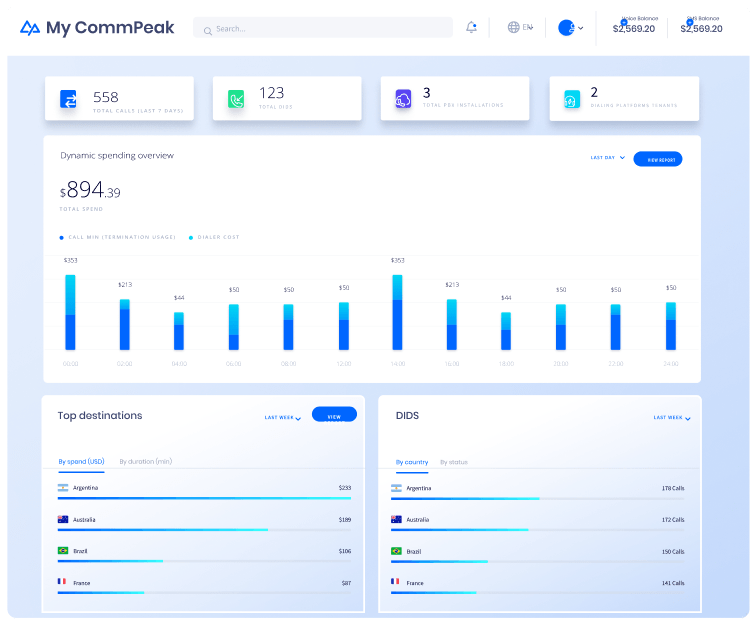Click France 141 Calls value
Screen dimensions: 750x620
(x=673, y=583)
